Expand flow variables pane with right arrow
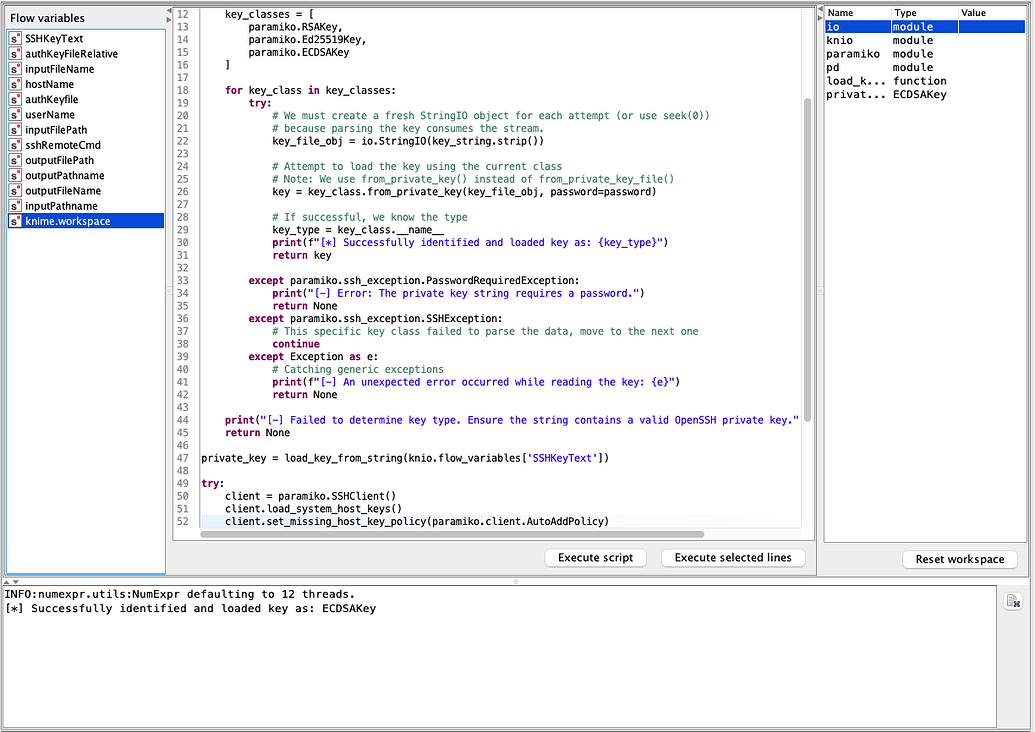This screenshot has width=1035, height=732. click(168, 19)
